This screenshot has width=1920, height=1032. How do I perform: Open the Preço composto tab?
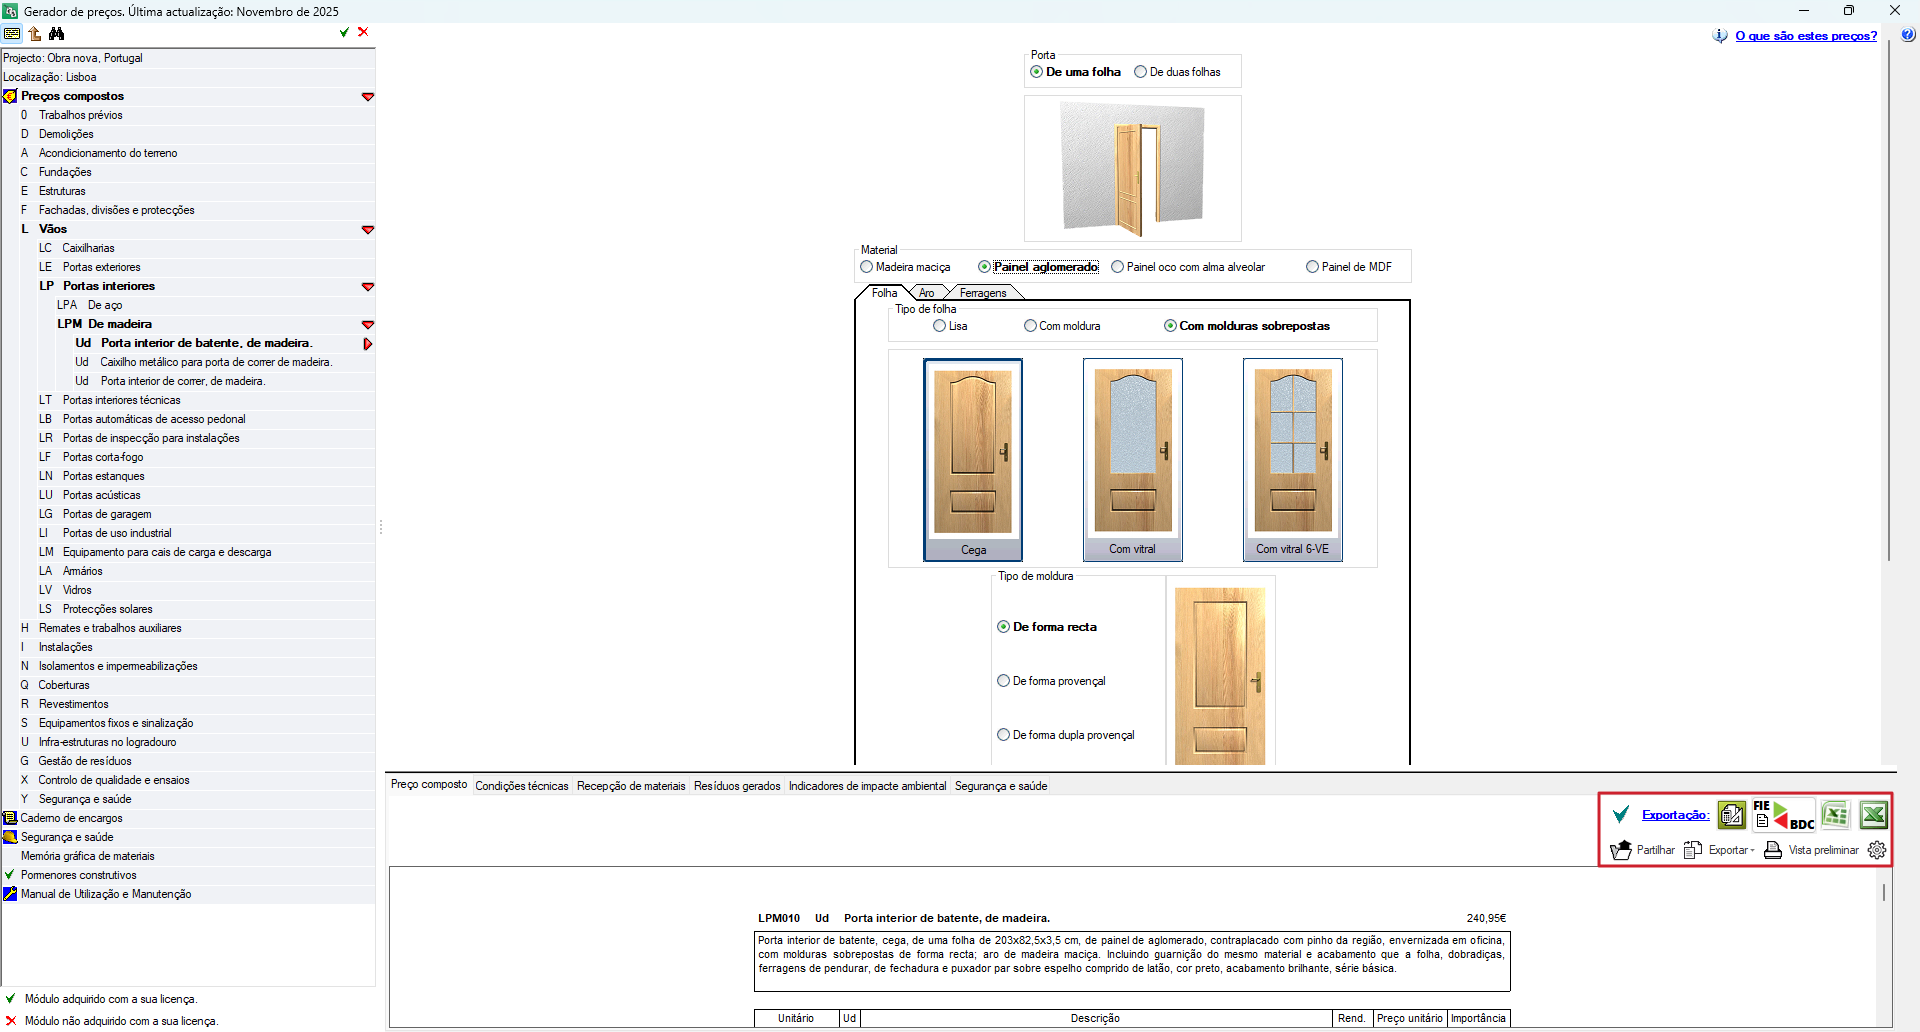[x=429, y=785]
